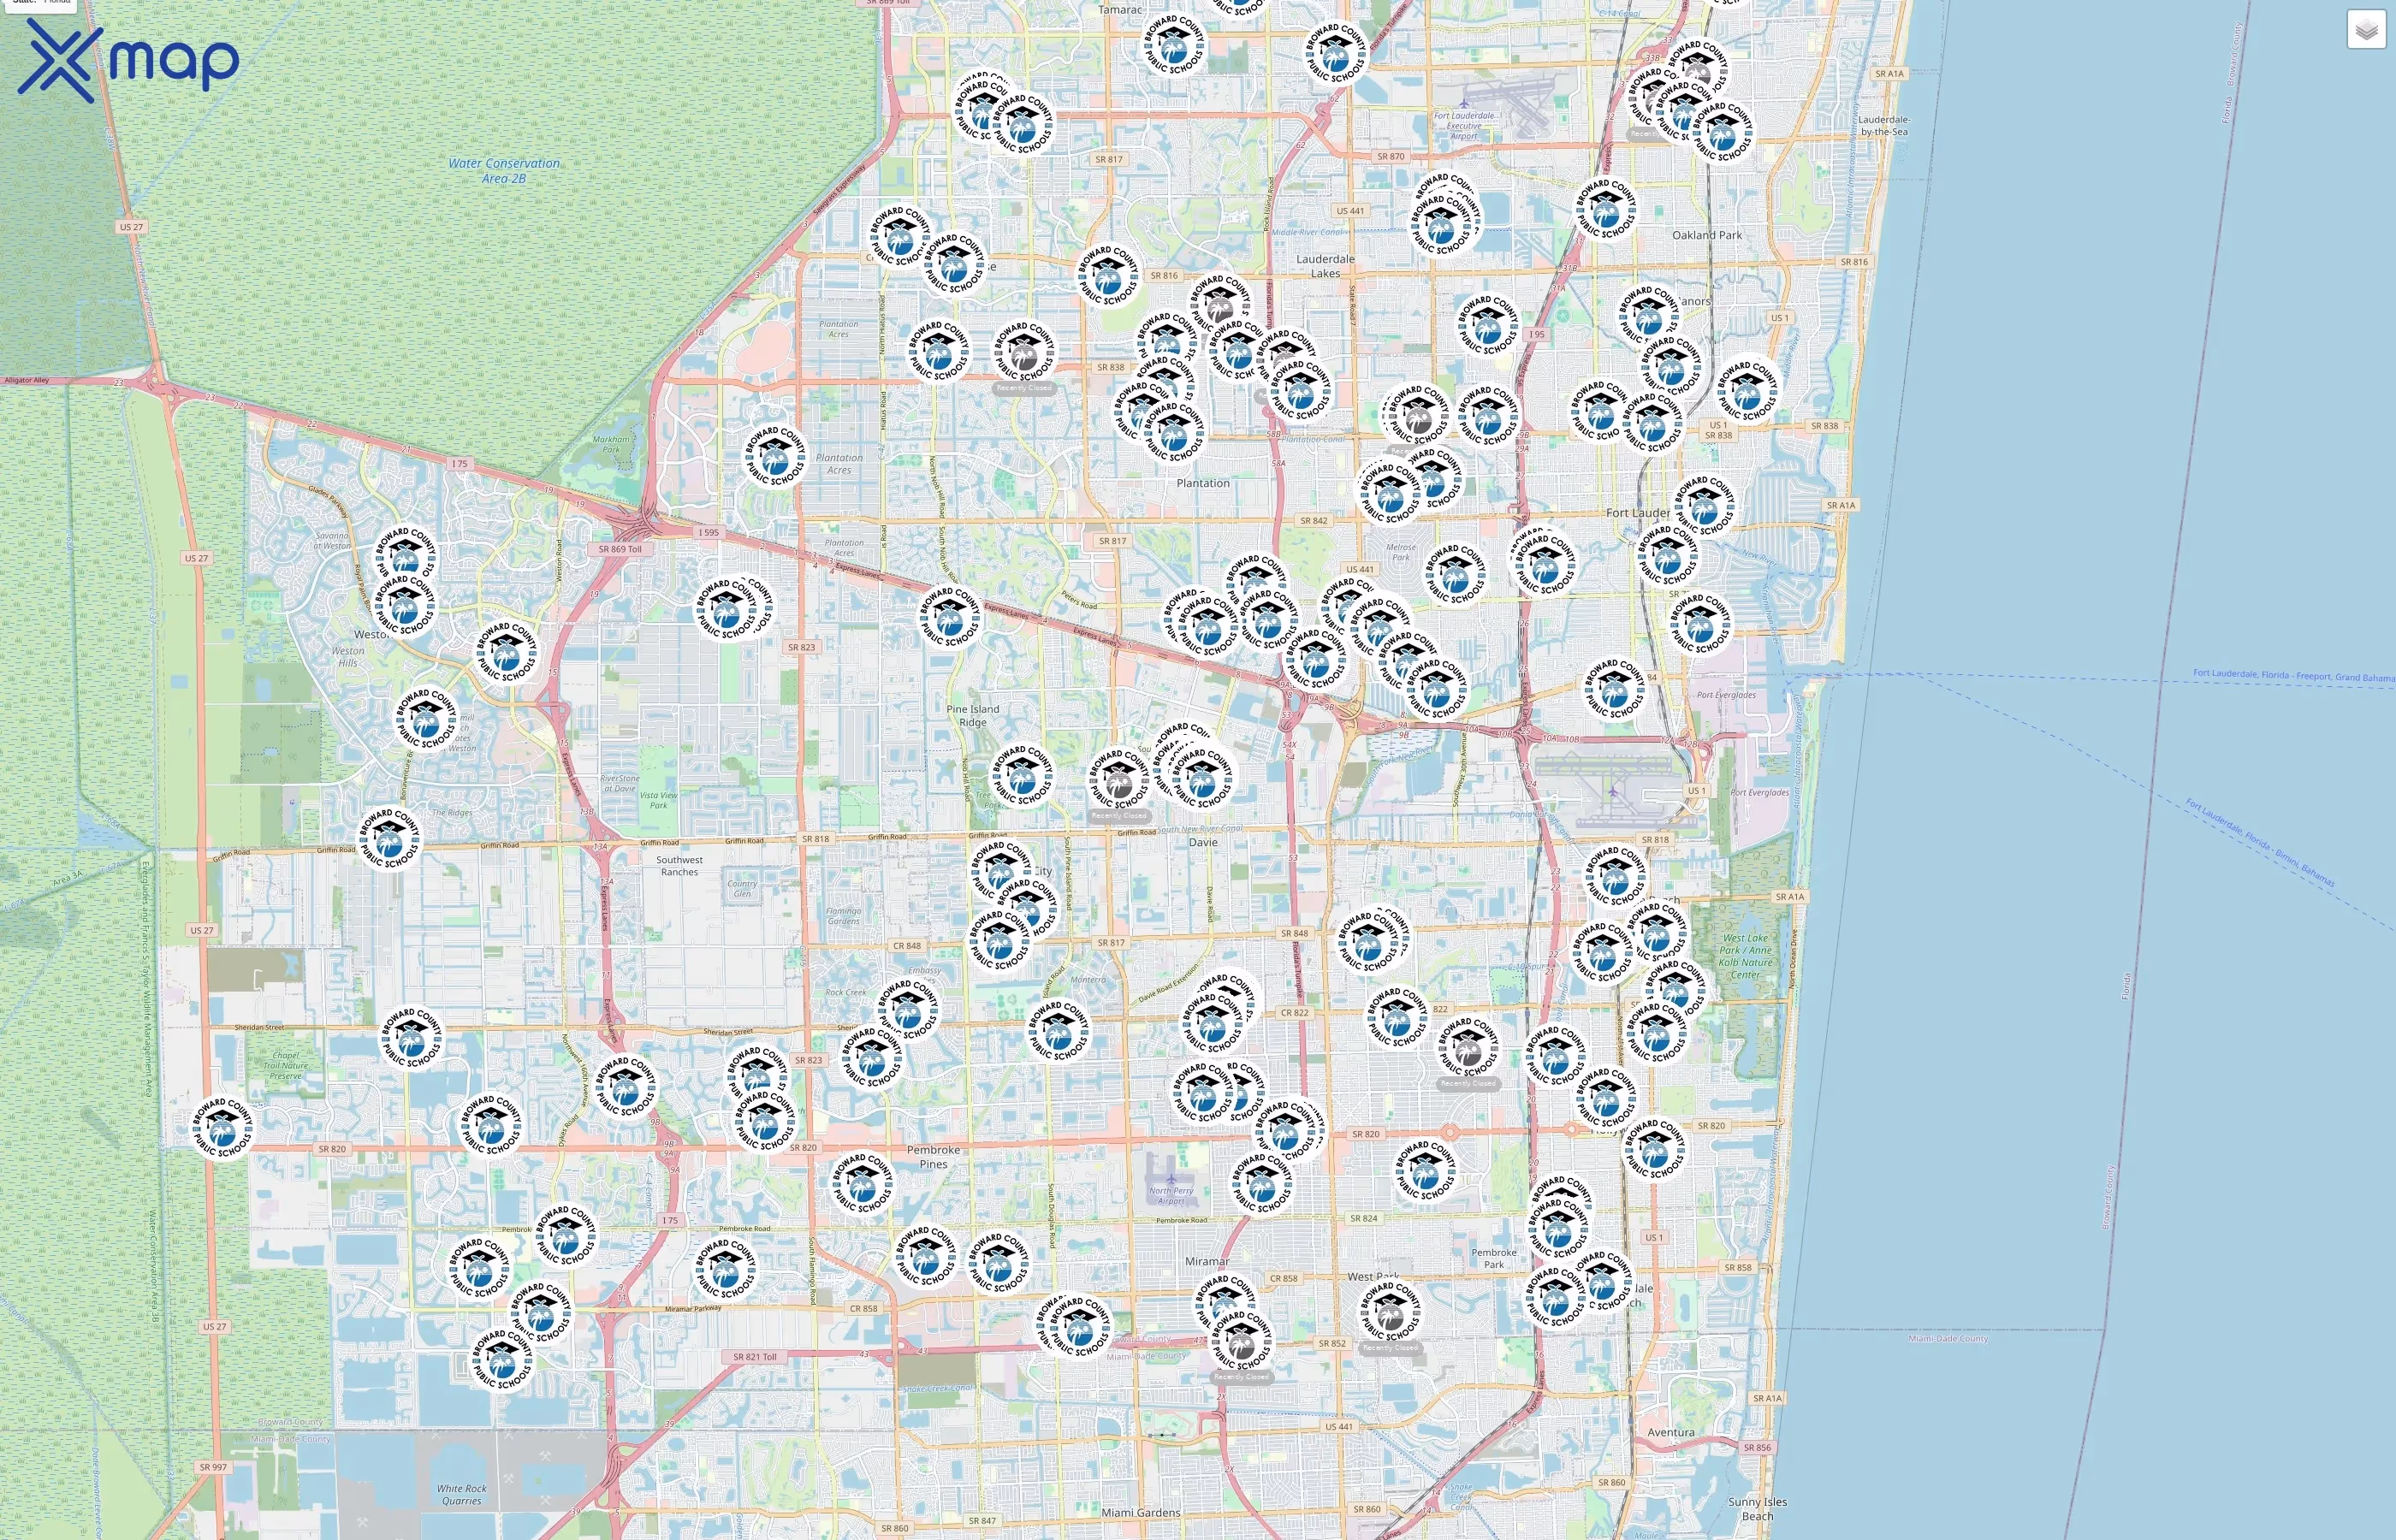The image size is (2396, 1540).
Task: Select school marker beside Plantation Acres label
Action: pyautogui.click(x=775, y=456)
